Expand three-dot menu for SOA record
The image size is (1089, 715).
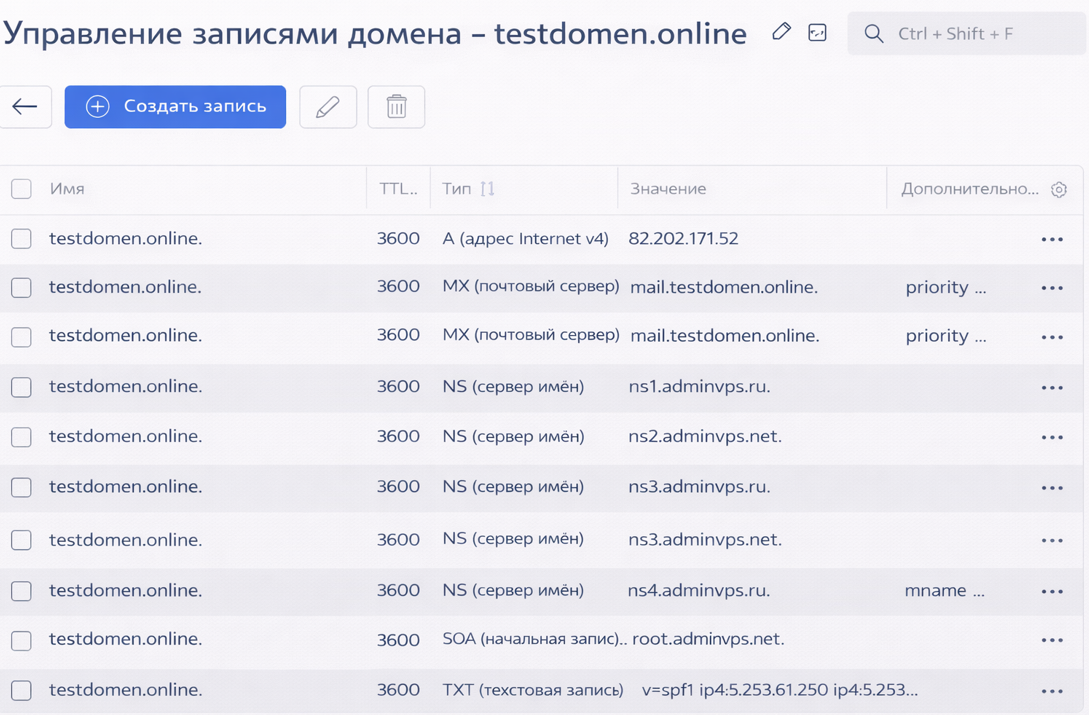1052,640
